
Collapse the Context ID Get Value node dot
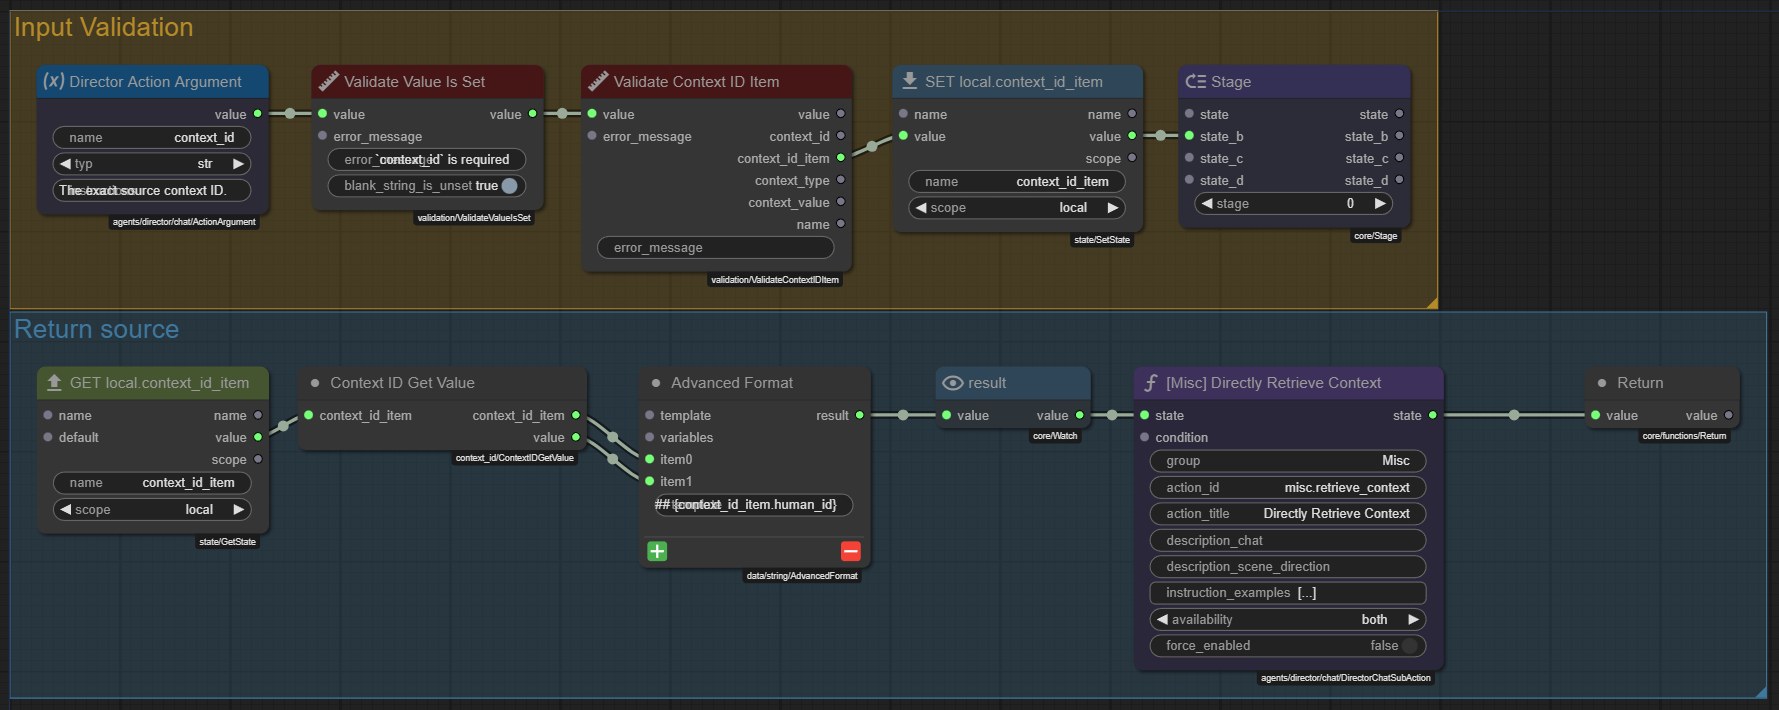pyautogui.click(x=315, y=383)
